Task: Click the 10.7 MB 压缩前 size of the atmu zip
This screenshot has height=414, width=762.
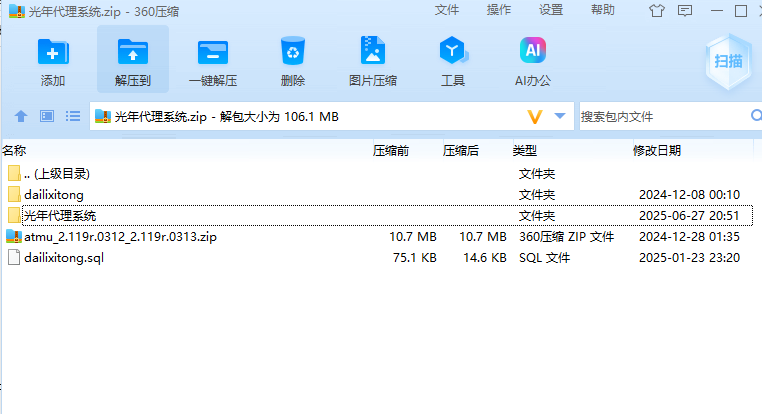Action: coord(413,237)
